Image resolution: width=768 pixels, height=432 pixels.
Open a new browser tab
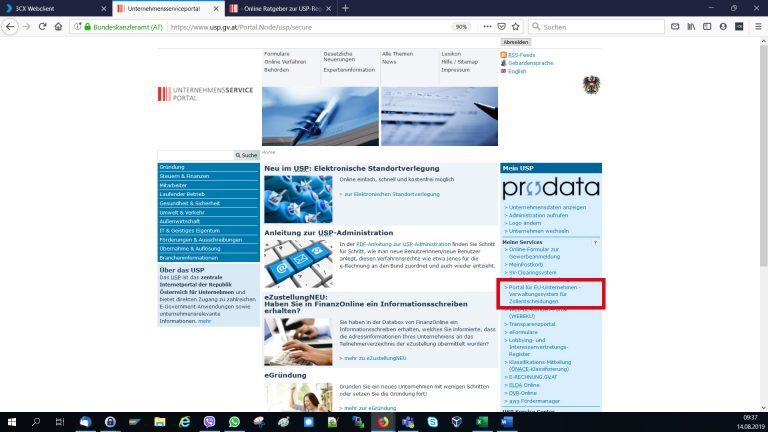click(x=345, y=8)
